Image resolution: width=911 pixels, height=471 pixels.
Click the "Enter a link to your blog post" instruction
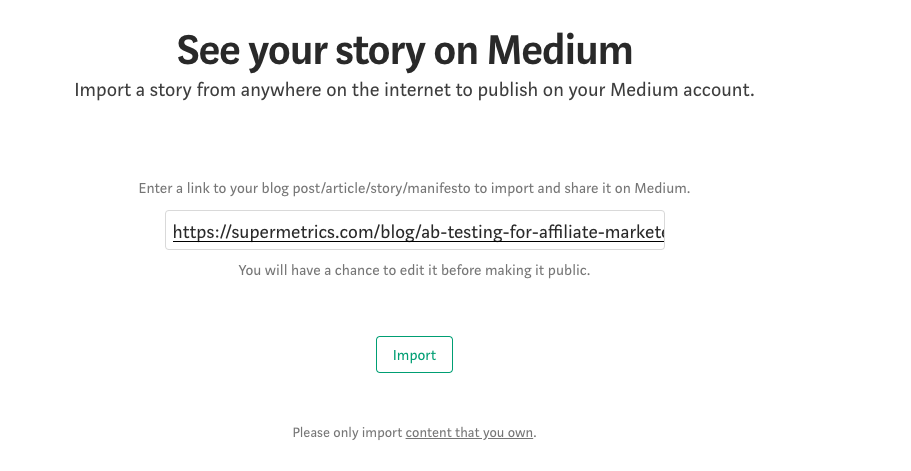click(x=414, y=188)
